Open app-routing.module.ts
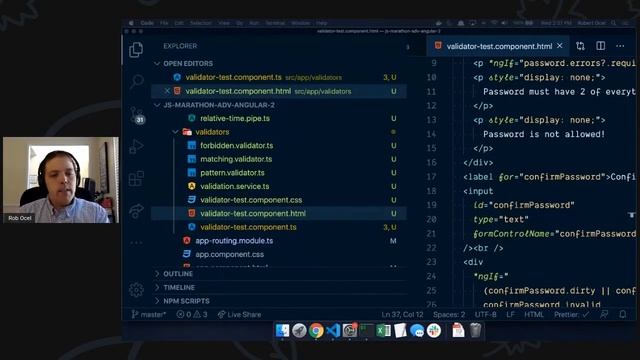The width and height of the screenshot is (640, 360). [279, 240]
